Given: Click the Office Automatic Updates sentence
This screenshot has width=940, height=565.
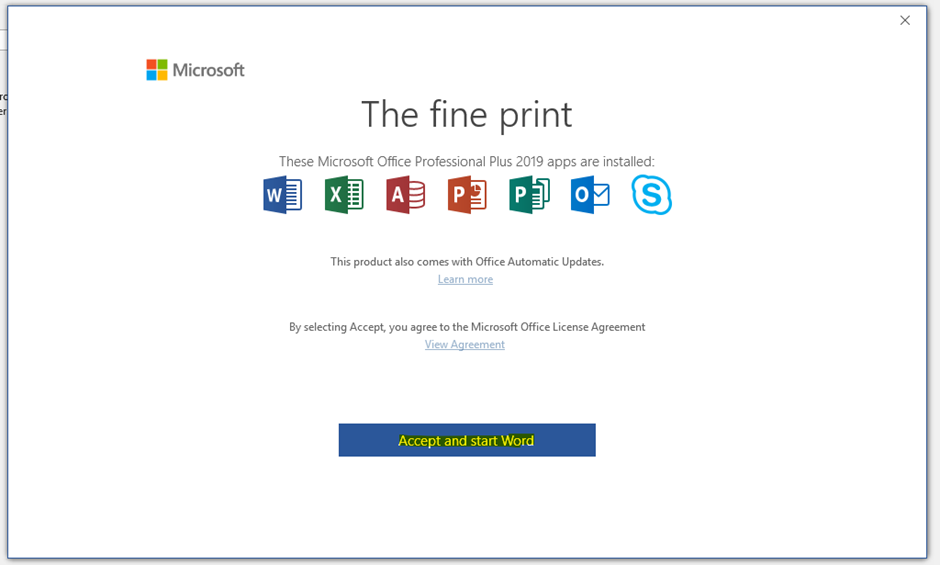Looking at the screenshot, I should pyautogui.click(x=467, y=262).
